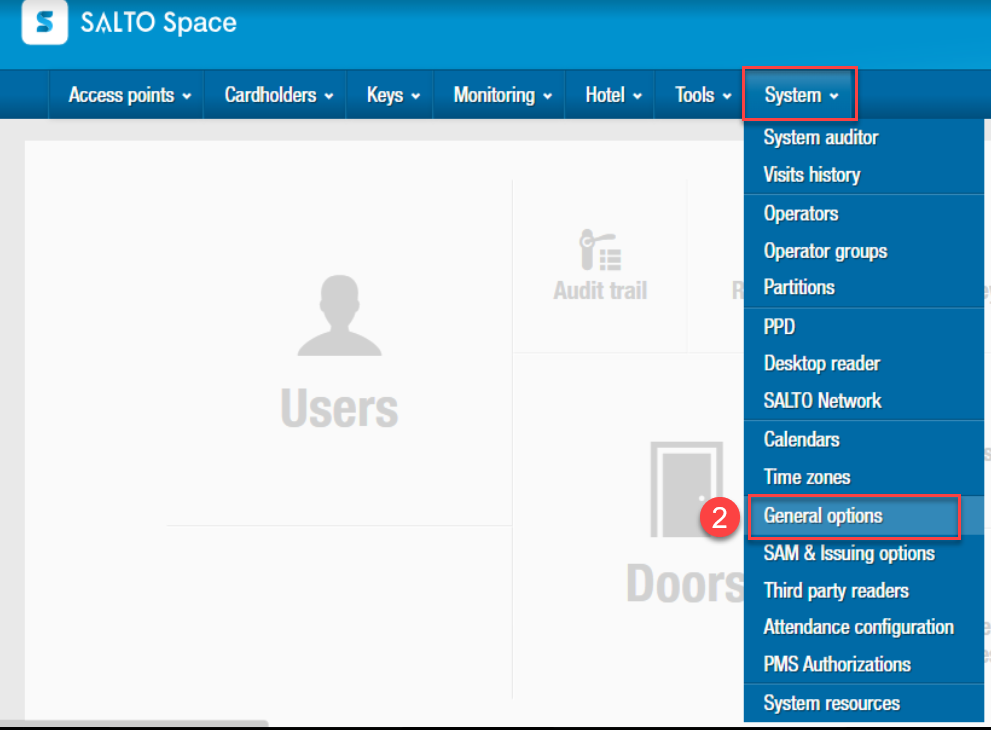The height and width of the screenshot is (730, 991).
Task: Open Visits history
Action: pyautogui.click(x=813, y=175)
